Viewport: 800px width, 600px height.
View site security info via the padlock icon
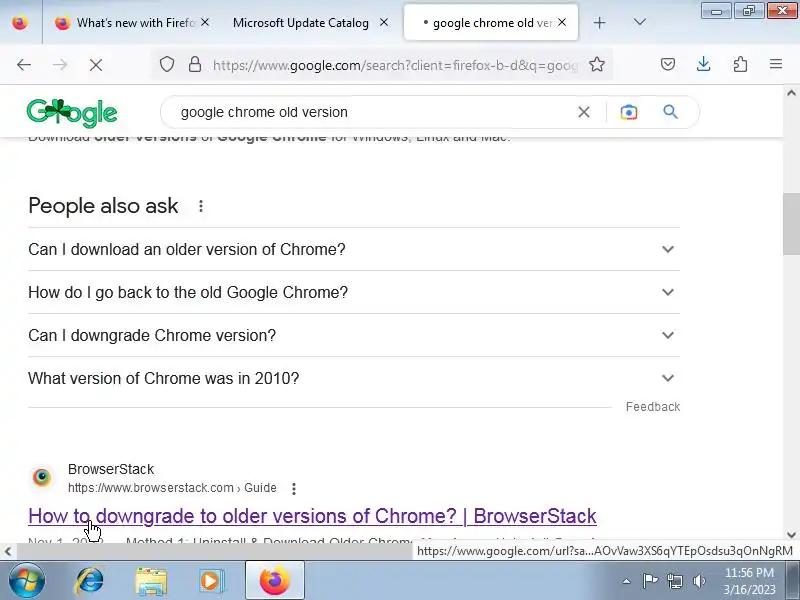194,64
